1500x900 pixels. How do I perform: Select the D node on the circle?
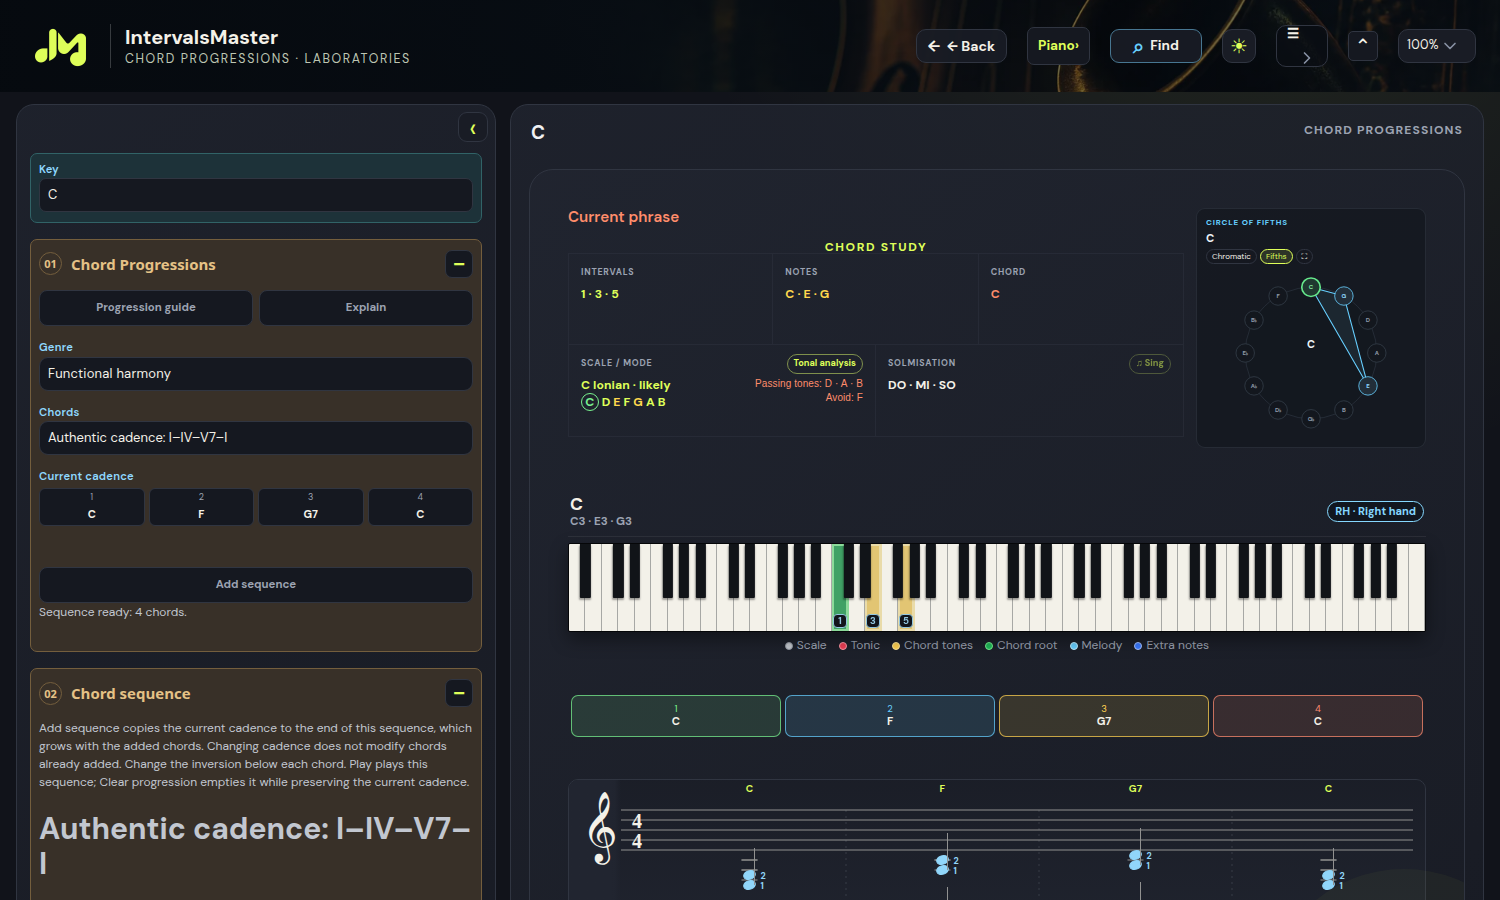click(x=1368, y=320)
